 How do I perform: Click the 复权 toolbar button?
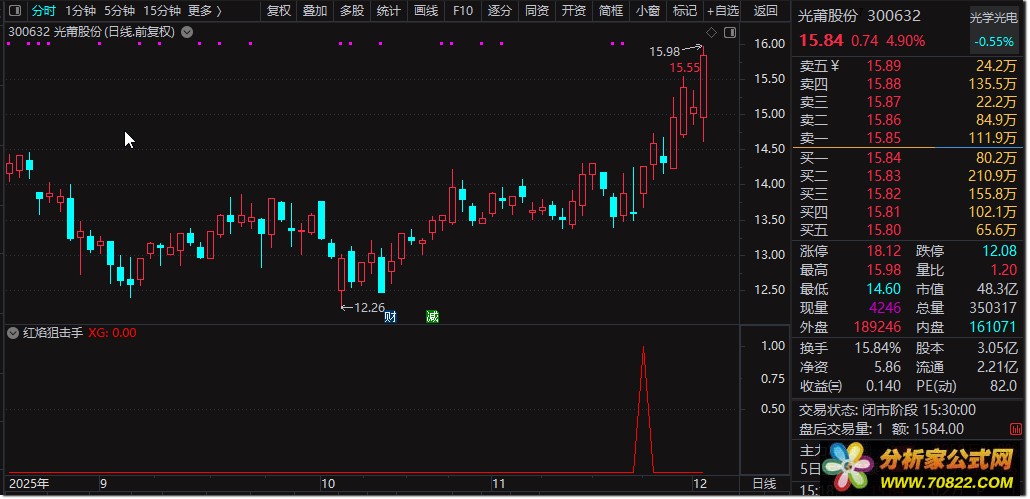coord(279,11)
